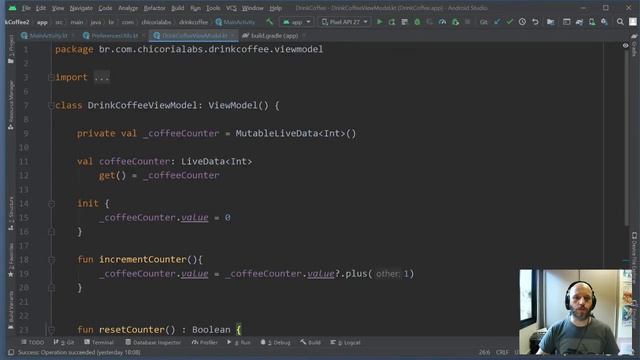Screen dimensions: 640x360
Task: Click the Git rollback icon
Action: tap(535, 22)
